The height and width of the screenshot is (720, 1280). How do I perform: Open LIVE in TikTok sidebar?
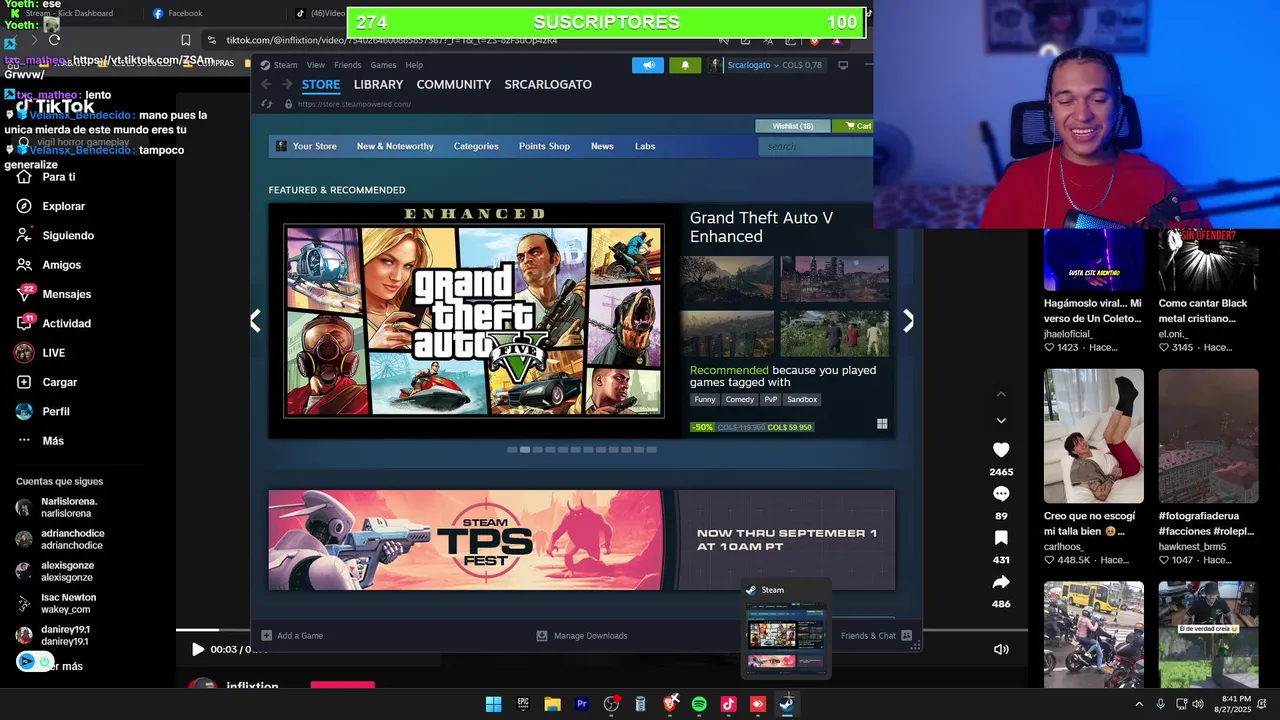(x=40, y=353)
